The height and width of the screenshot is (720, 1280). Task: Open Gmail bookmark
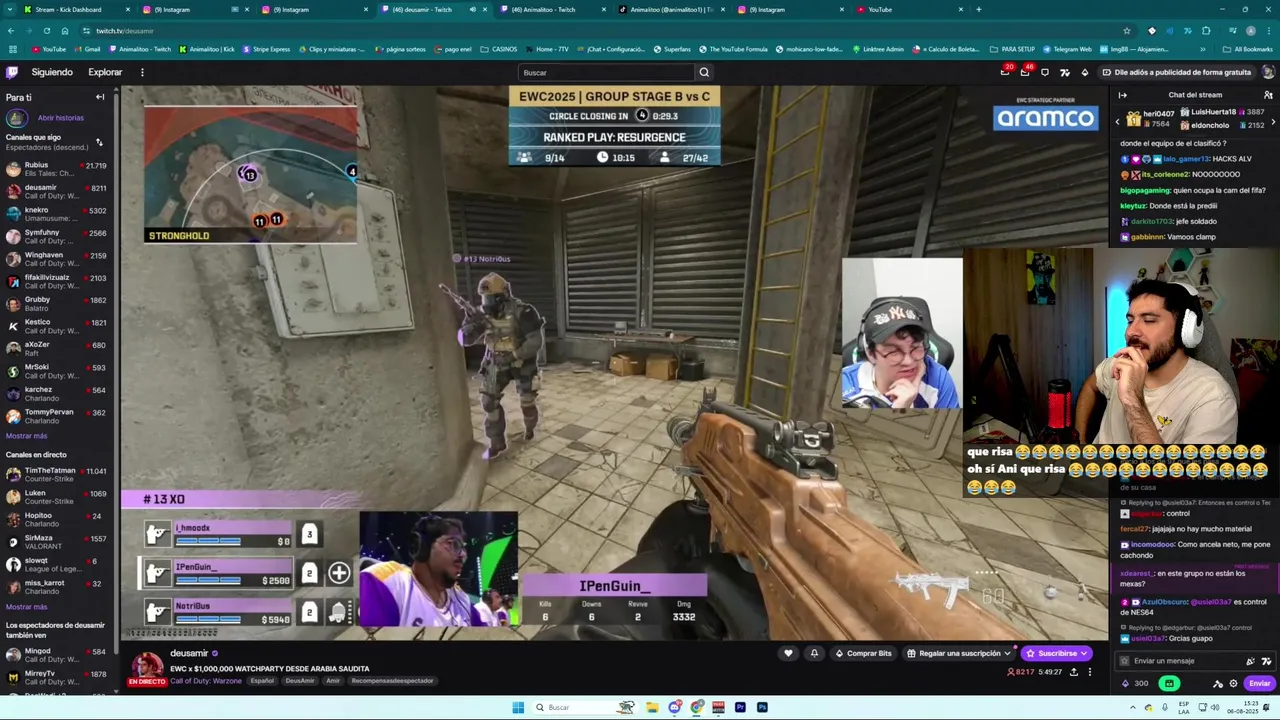[x=87, y=49]
